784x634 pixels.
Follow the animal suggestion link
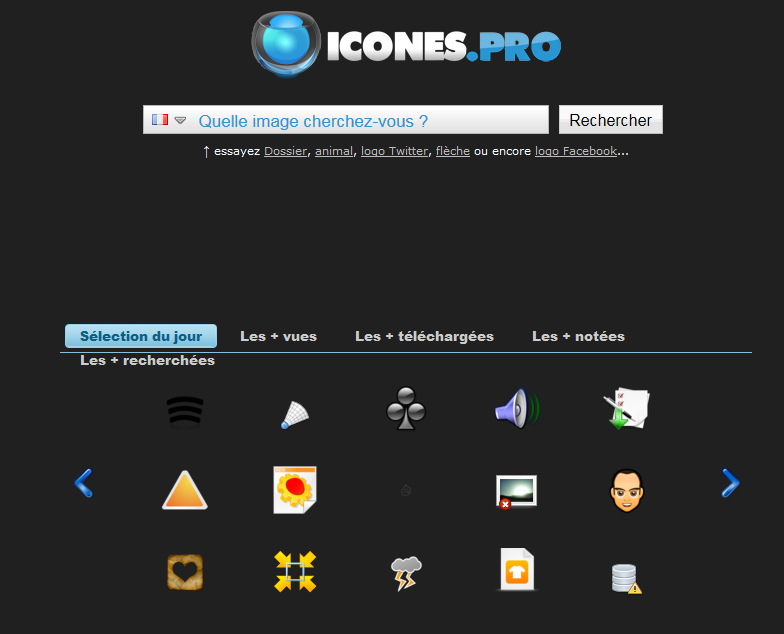pyautogui.click(x=334, y=151)
